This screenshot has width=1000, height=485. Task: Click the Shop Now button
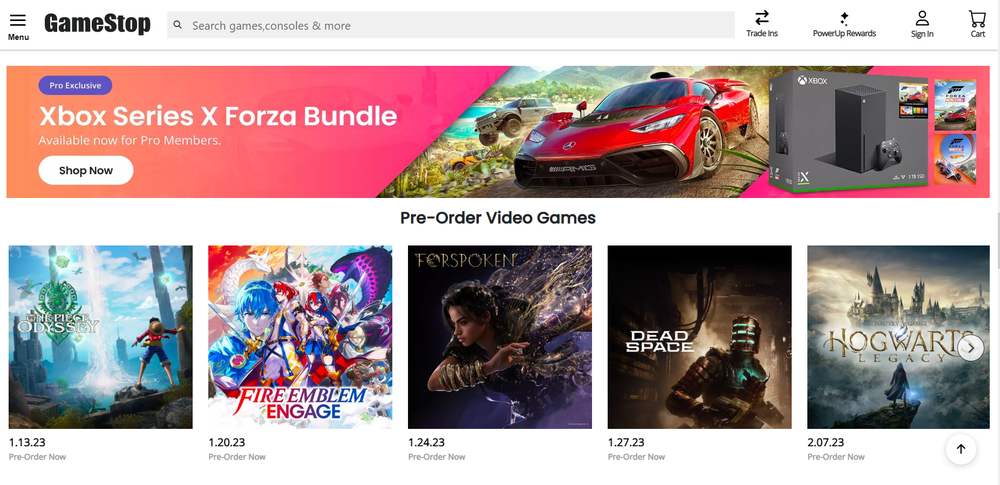[x=86, y=170]
